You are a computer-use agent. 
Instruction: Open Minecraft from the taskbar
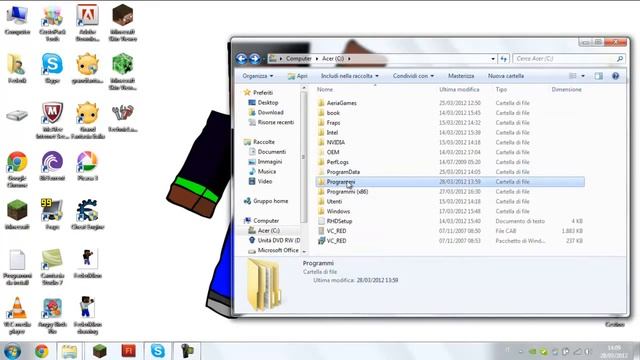coord(100,351)
